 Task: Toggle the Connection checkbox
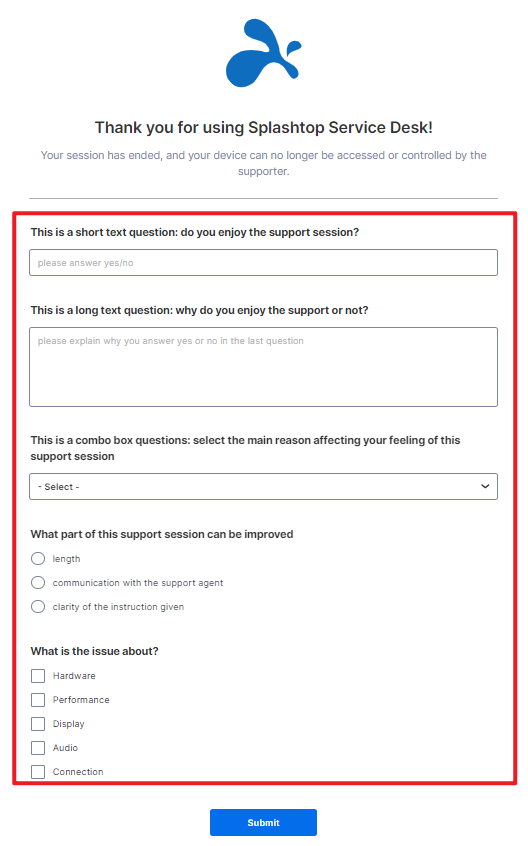38,772
